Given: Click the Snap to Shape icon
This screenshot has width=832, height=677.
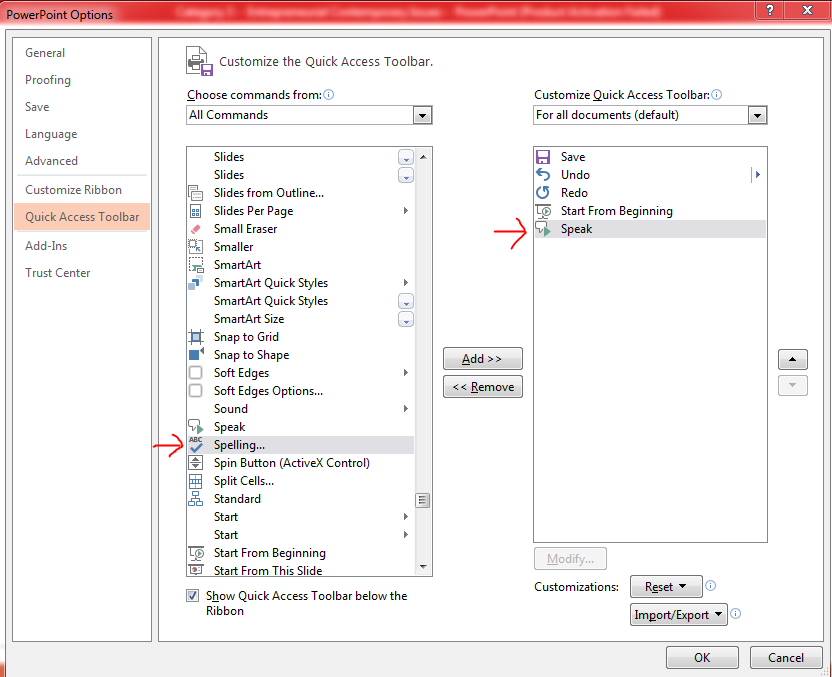Looking at the screenshot, I should (x=196, y=354).
